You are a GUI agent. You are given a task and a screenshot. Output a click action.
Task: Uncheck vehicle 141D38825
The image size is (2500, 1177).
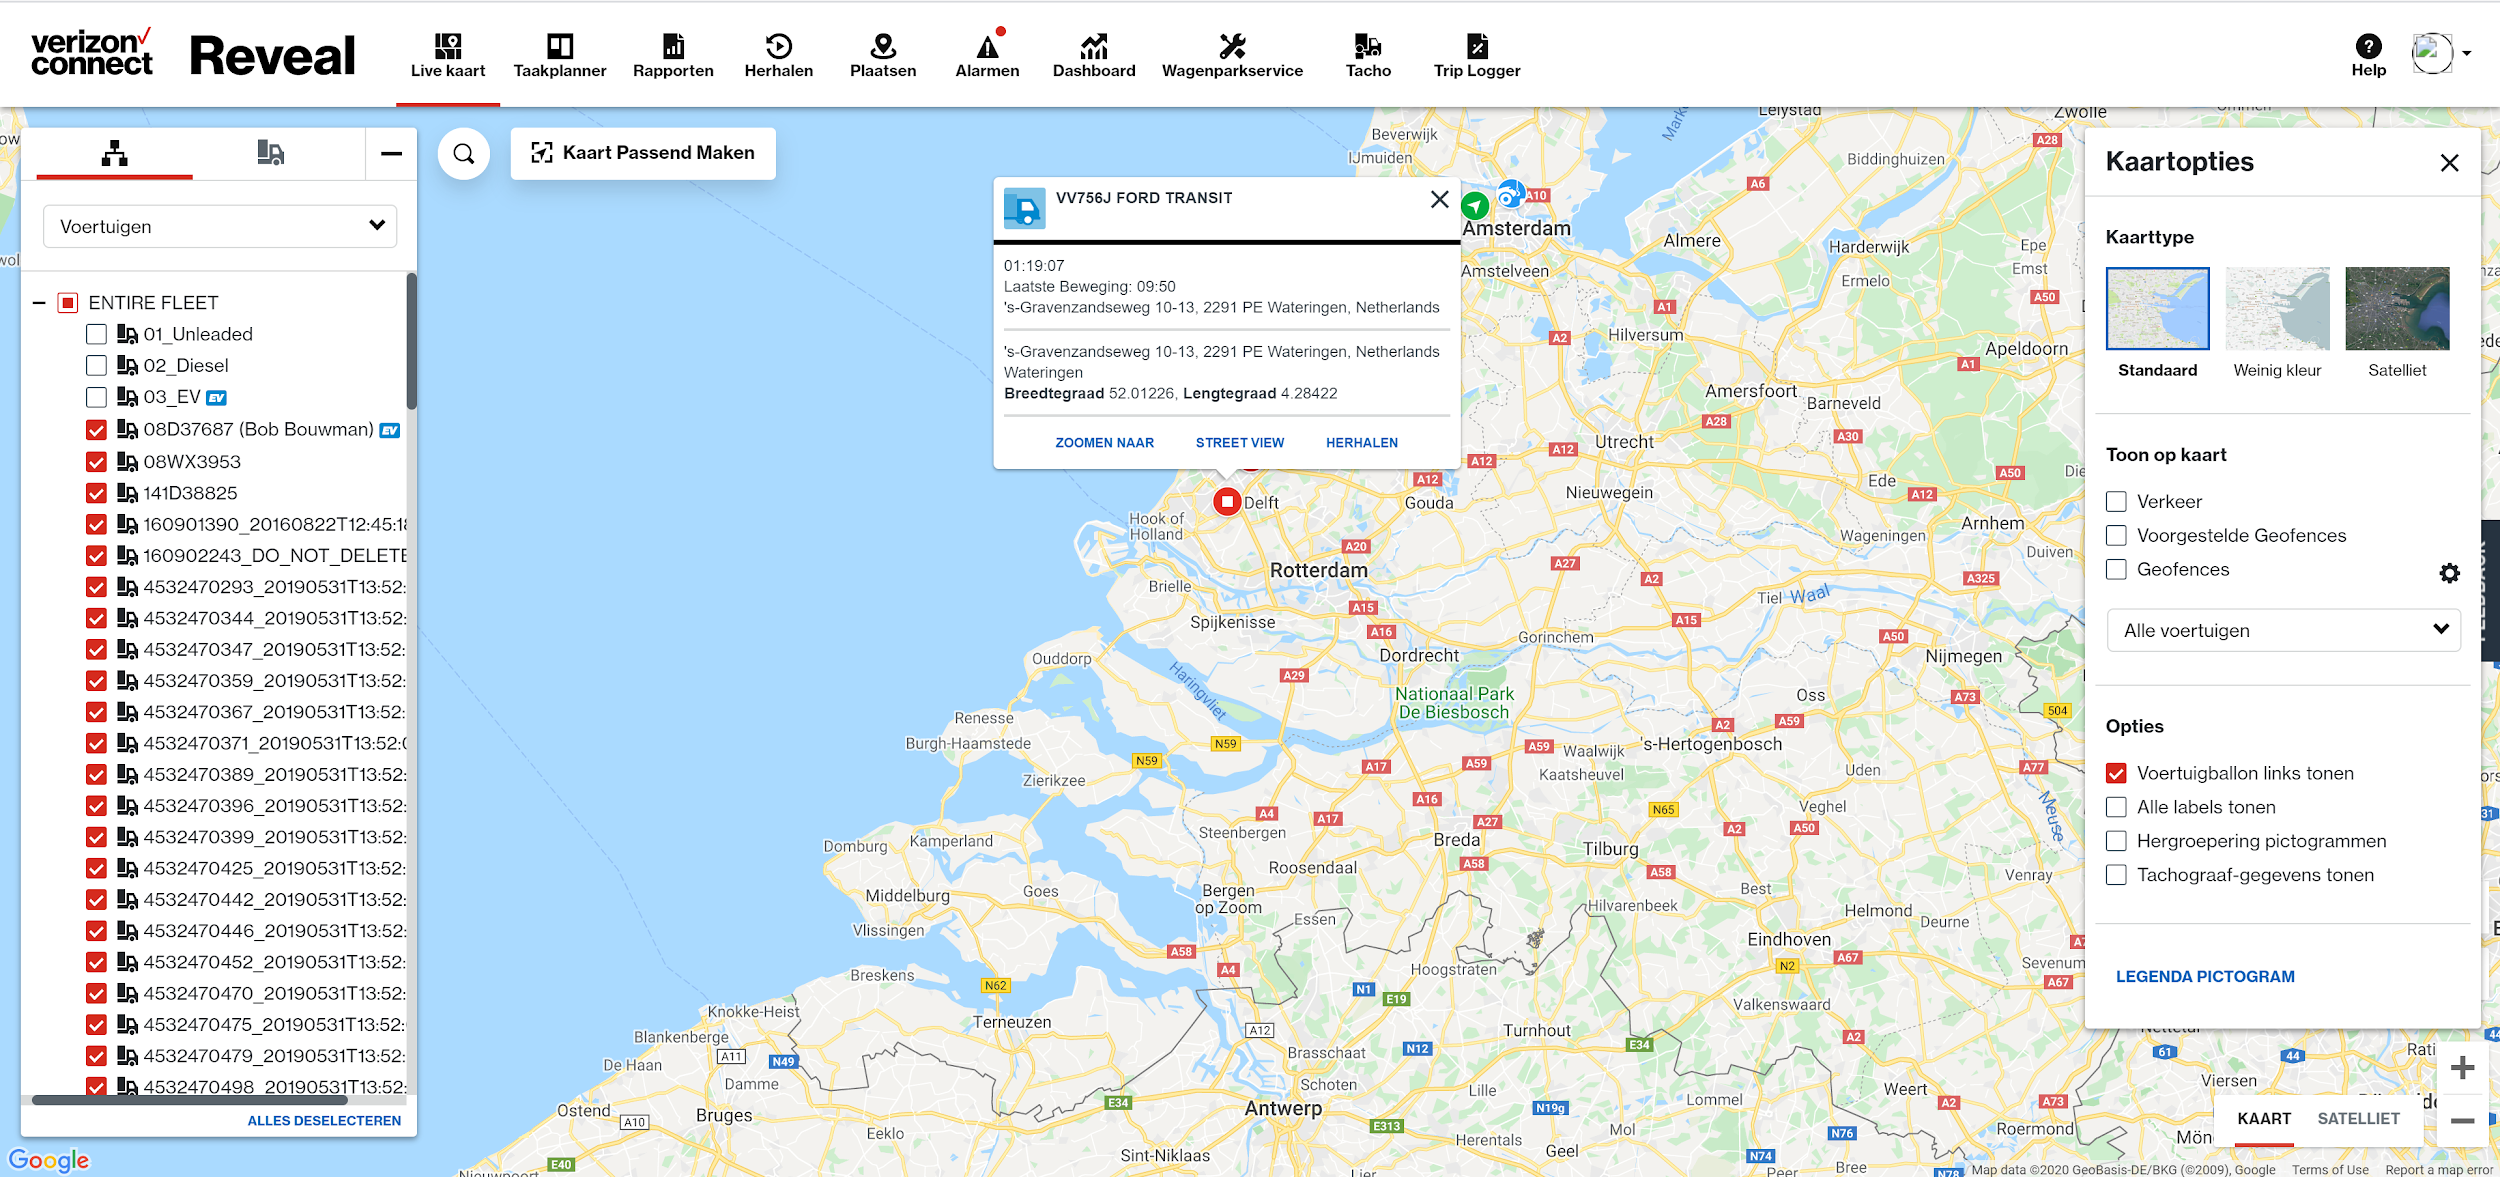click(x=96, y=493)
